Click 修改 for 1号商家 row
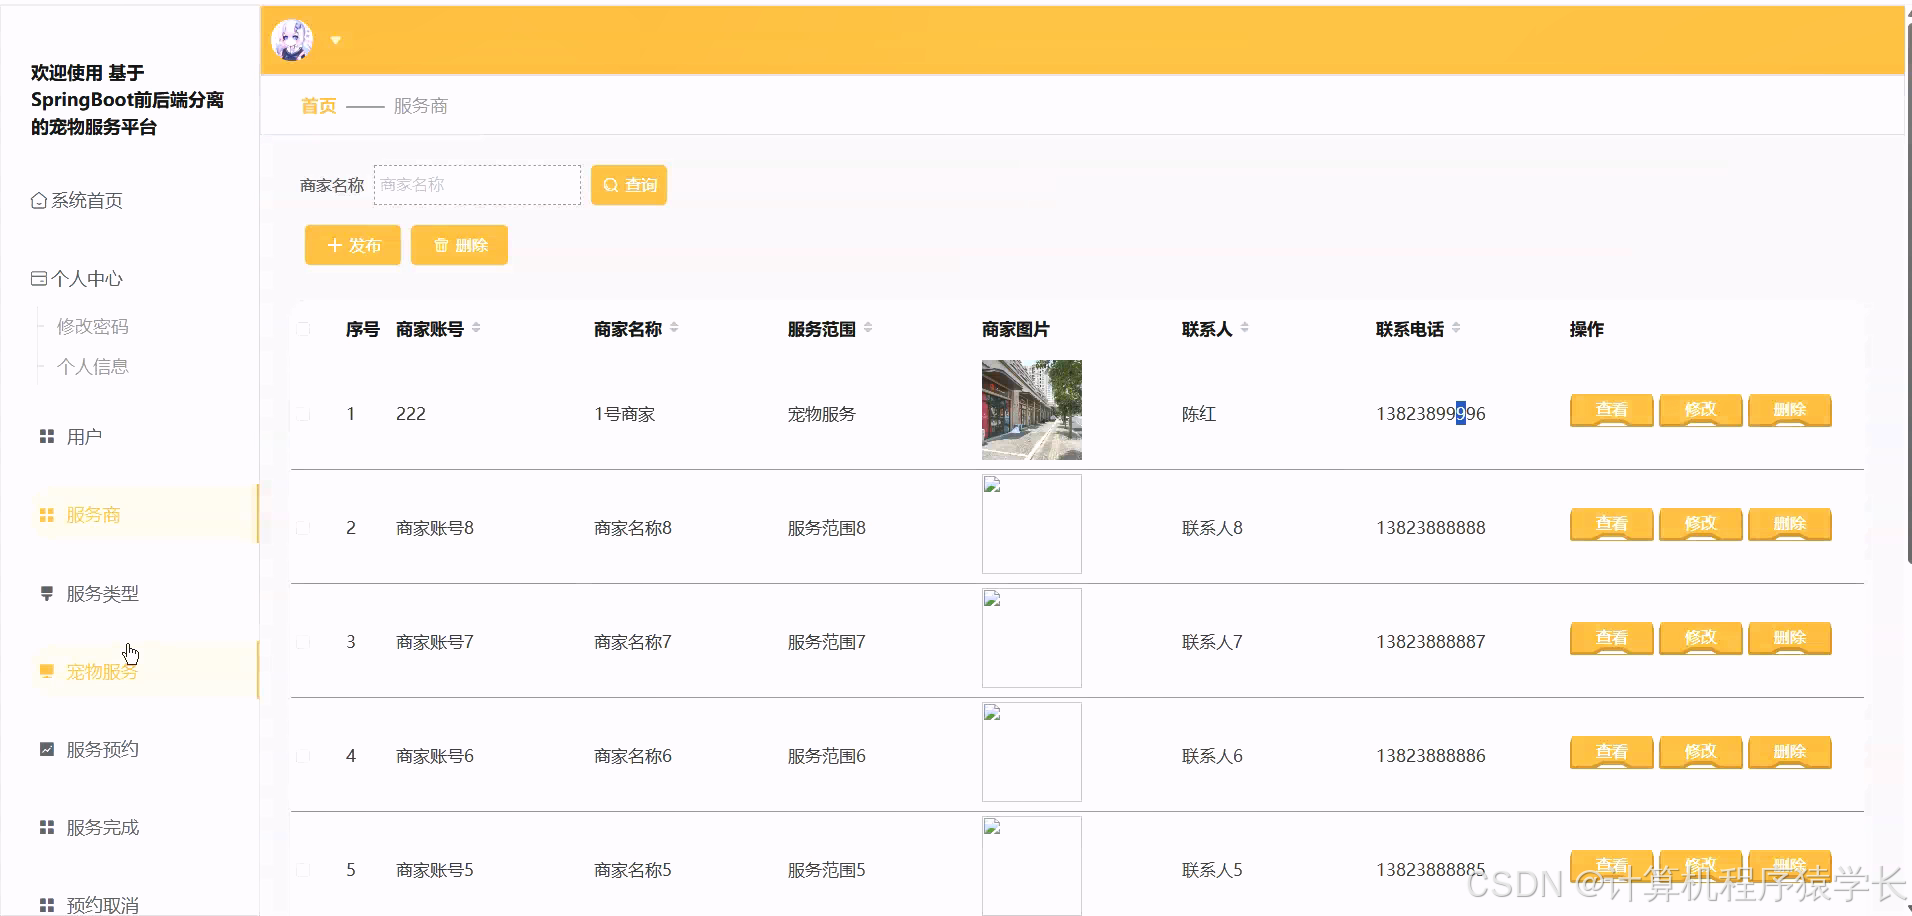The height and width of the screenshot is (916, 1912). click(x=1700, y=410)
